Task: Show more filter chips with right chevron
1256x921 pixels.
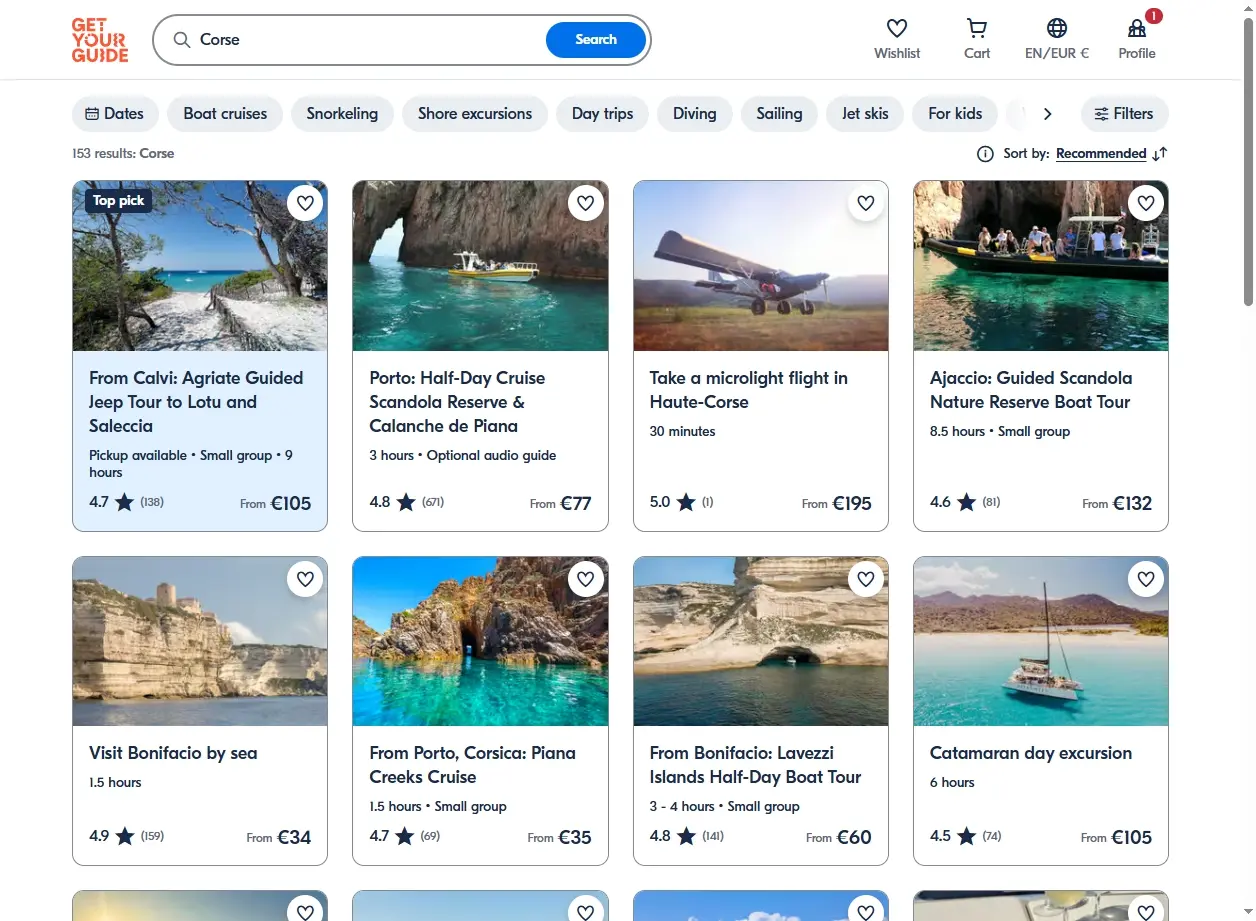Action: coord(1047,114)
